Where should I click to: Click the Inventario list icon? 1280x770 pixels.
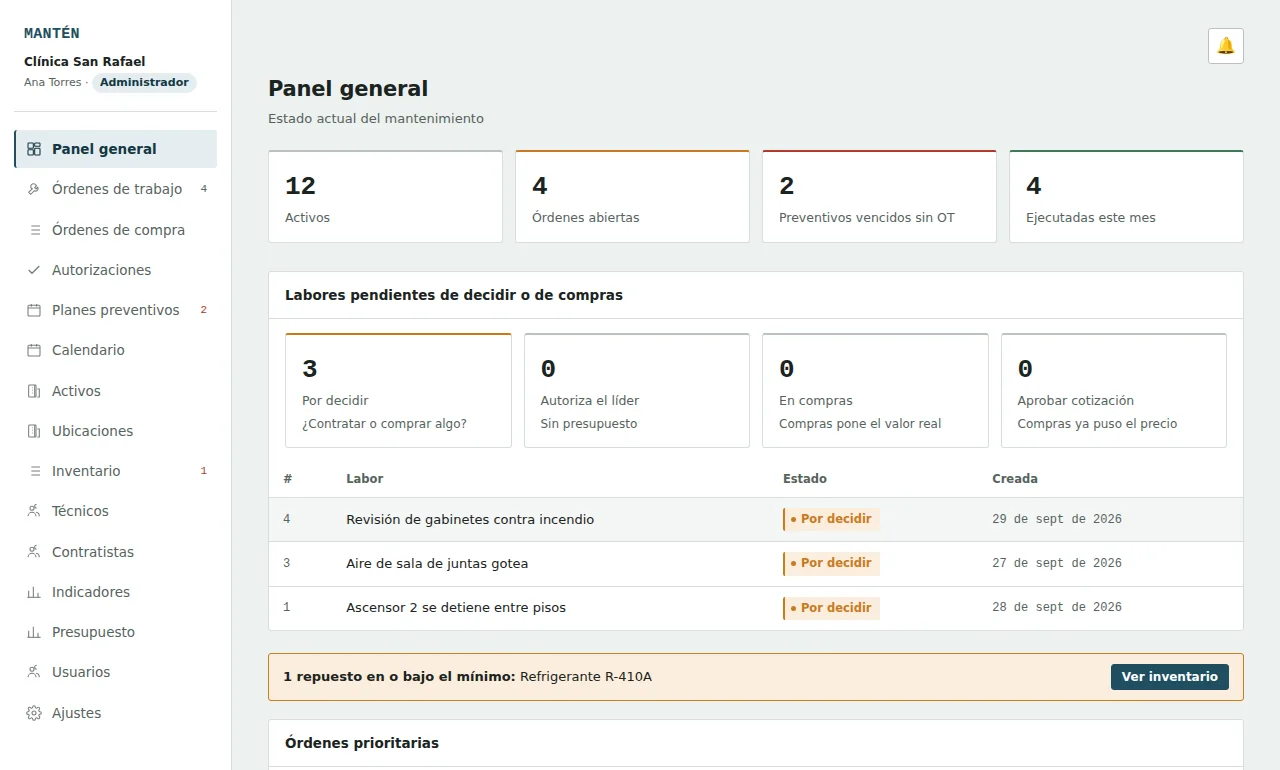point(34,471)
